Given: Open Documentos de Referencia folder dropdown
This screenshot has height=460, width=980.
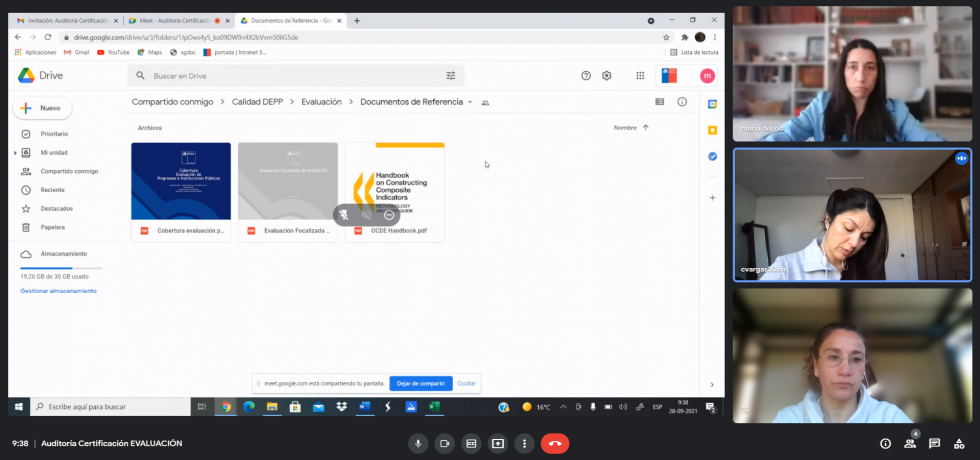Looking at the screenshot, I should pos(470,102).
